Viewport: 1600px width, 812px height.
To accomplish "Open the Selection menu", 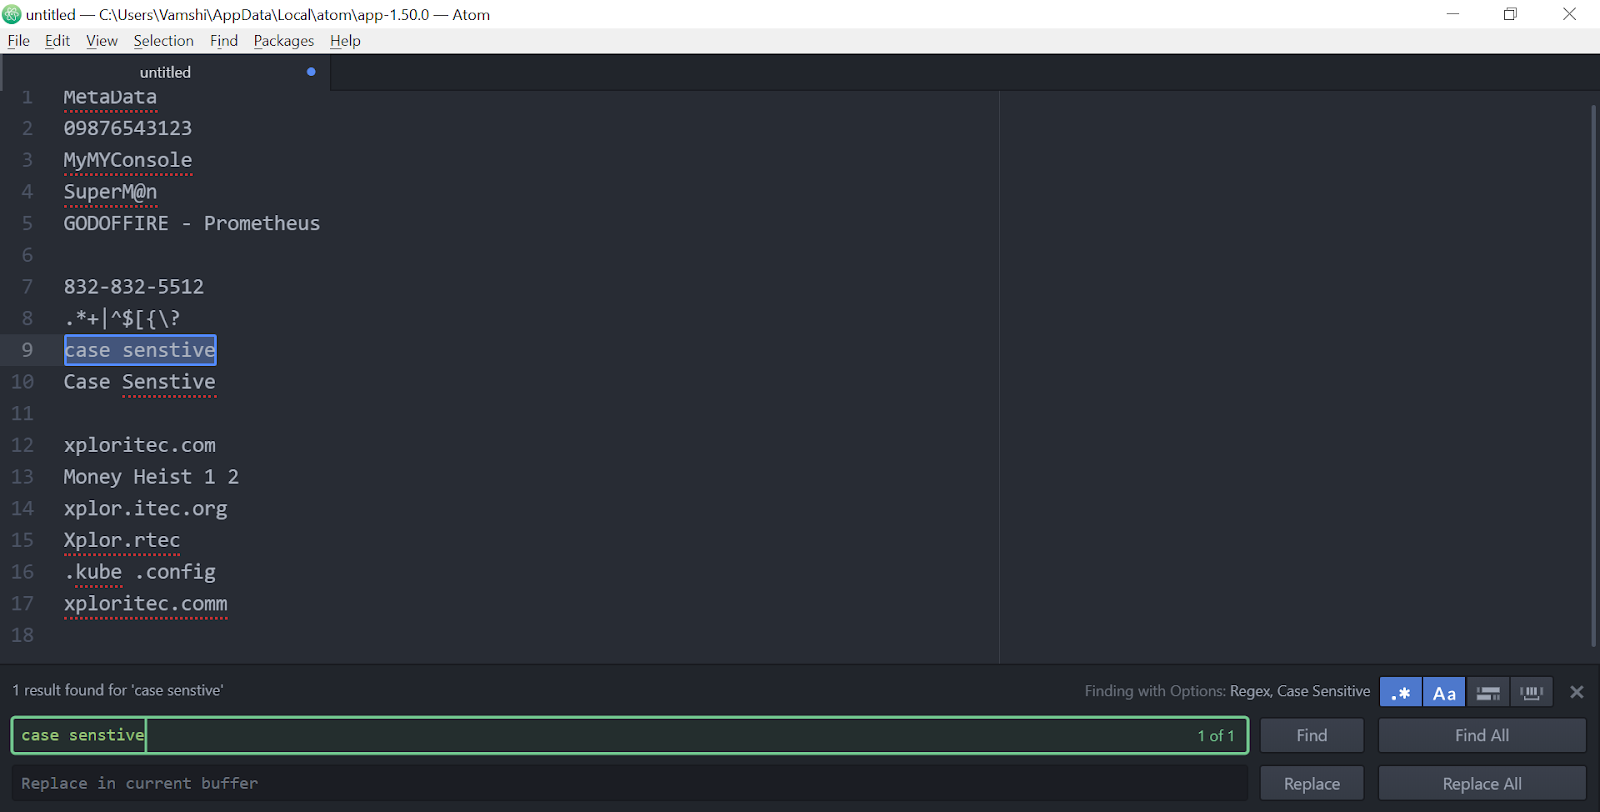I will point(164,41).
